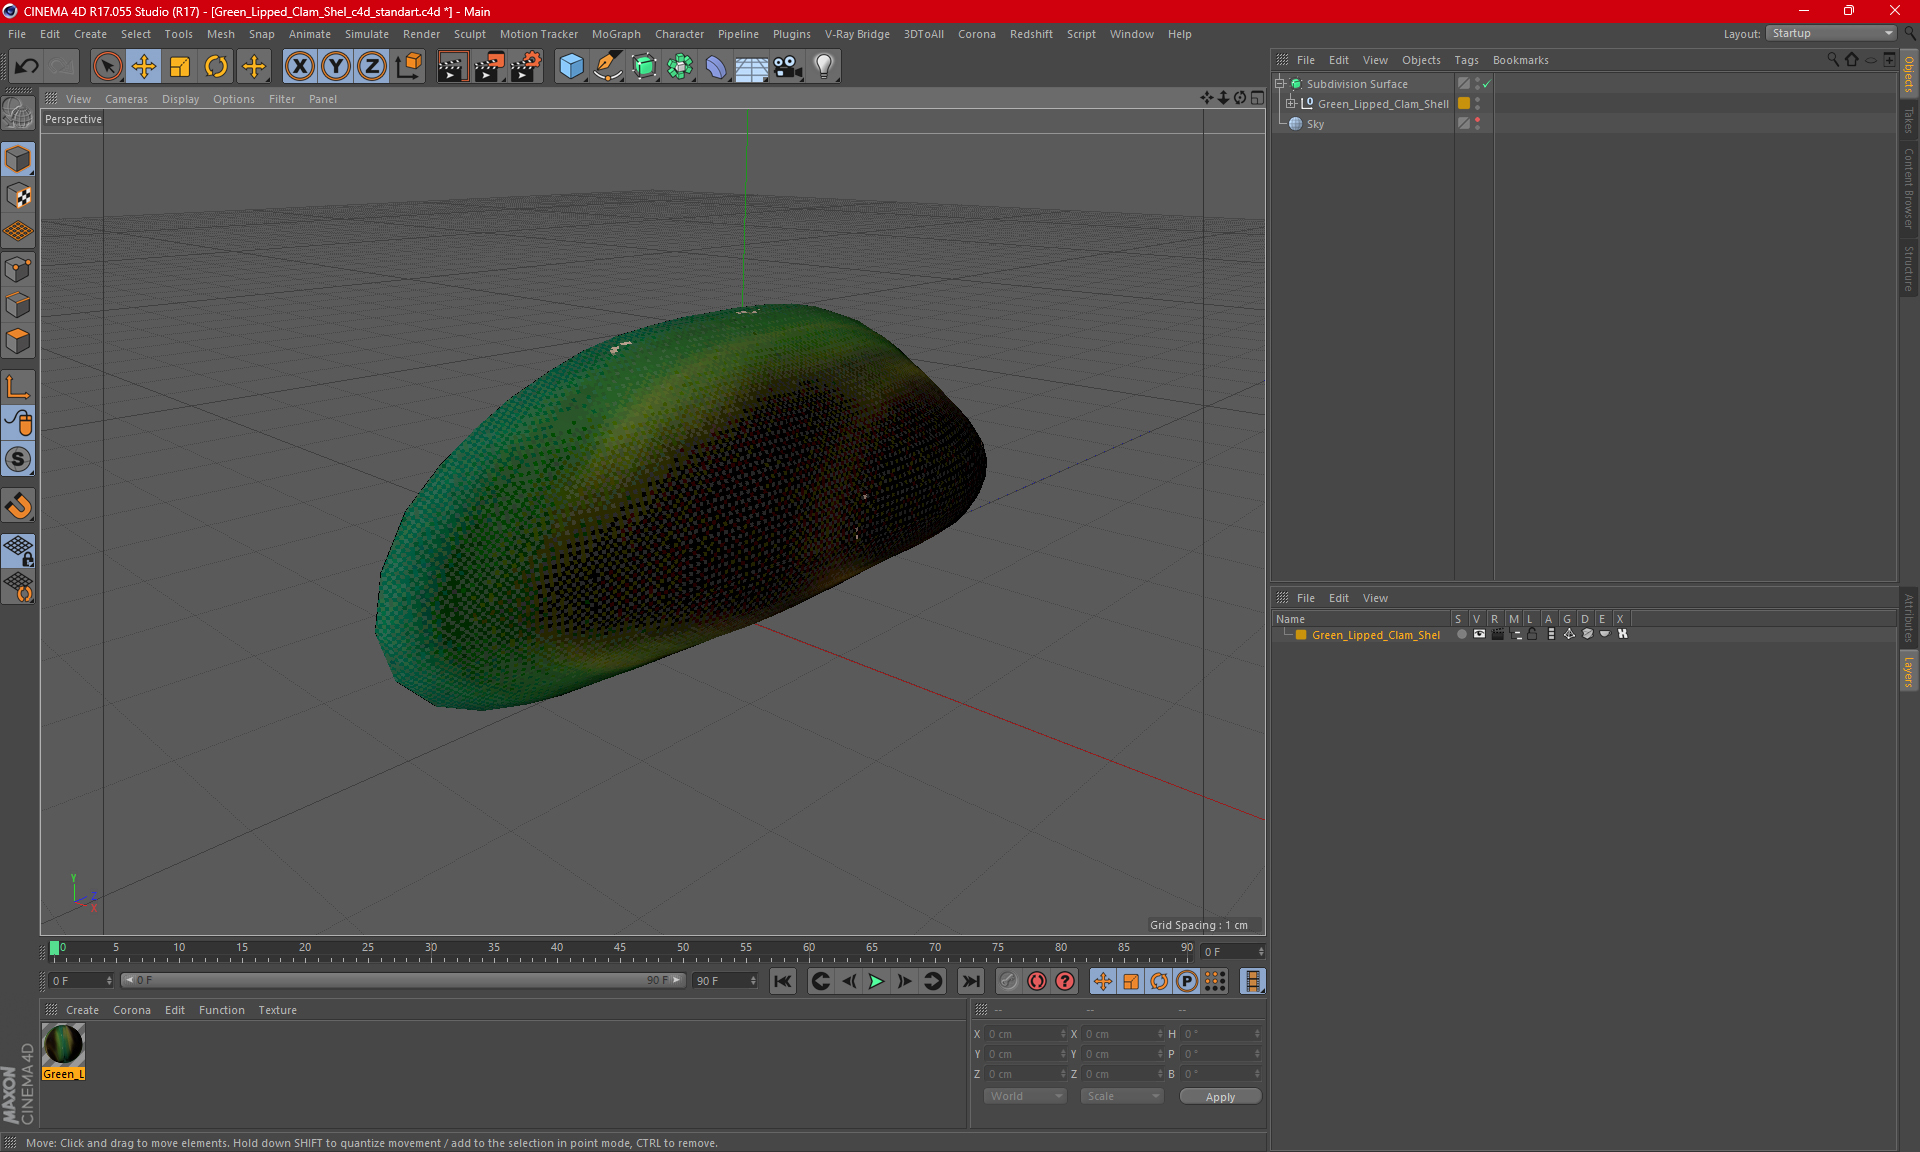Toggle layer visibility eye for Green_Lipped_Clam_Shel

pyautogui.click(x=1479, y=634)
